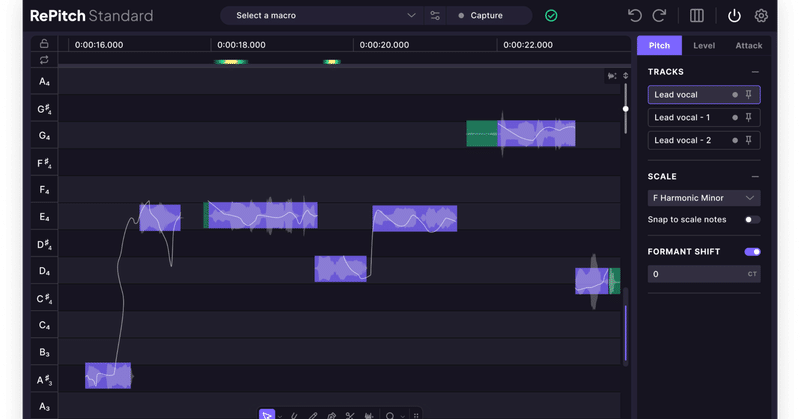
Task: Select the note block on A#3
Action: pos(108,376)
